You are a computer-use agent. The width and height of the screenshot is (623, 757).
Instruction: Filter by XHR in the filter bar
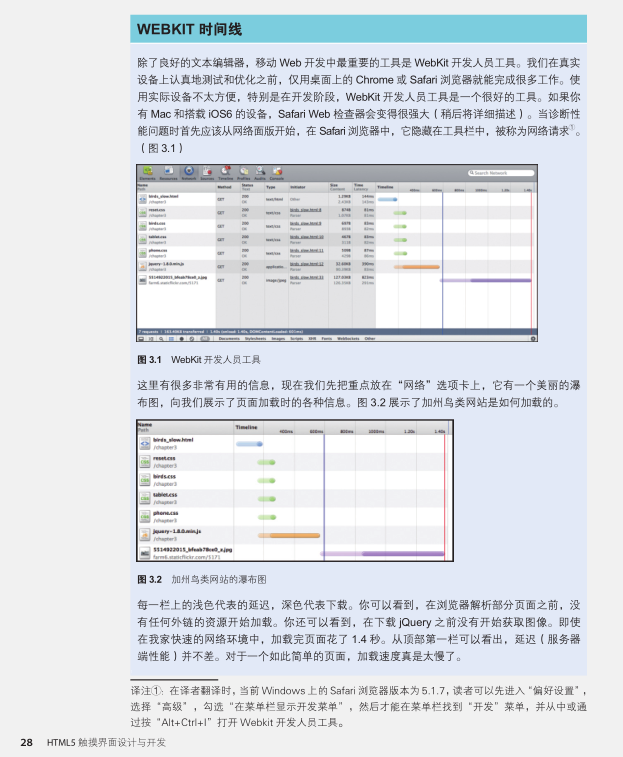312,338
